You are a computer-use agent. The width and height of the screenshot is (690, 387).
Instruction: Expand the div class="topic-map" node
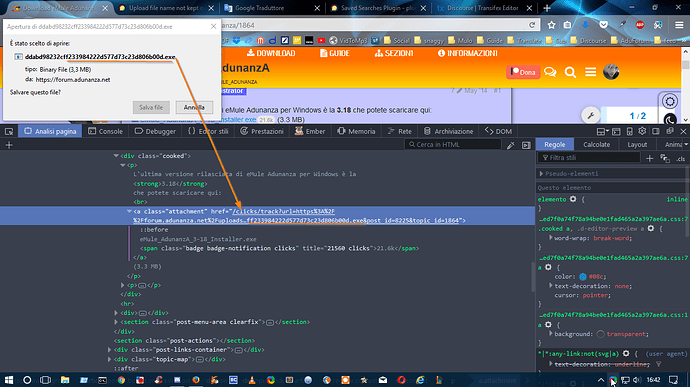point(110,359)
